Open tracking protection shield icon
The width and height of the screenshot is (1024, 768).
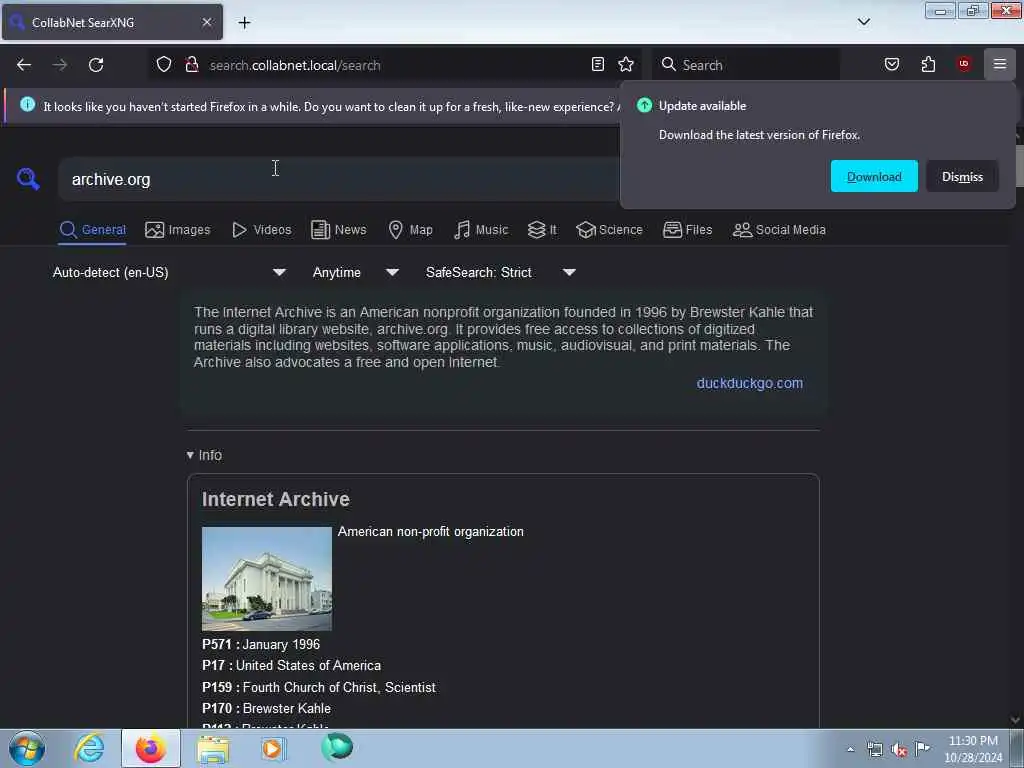(164, 65)
